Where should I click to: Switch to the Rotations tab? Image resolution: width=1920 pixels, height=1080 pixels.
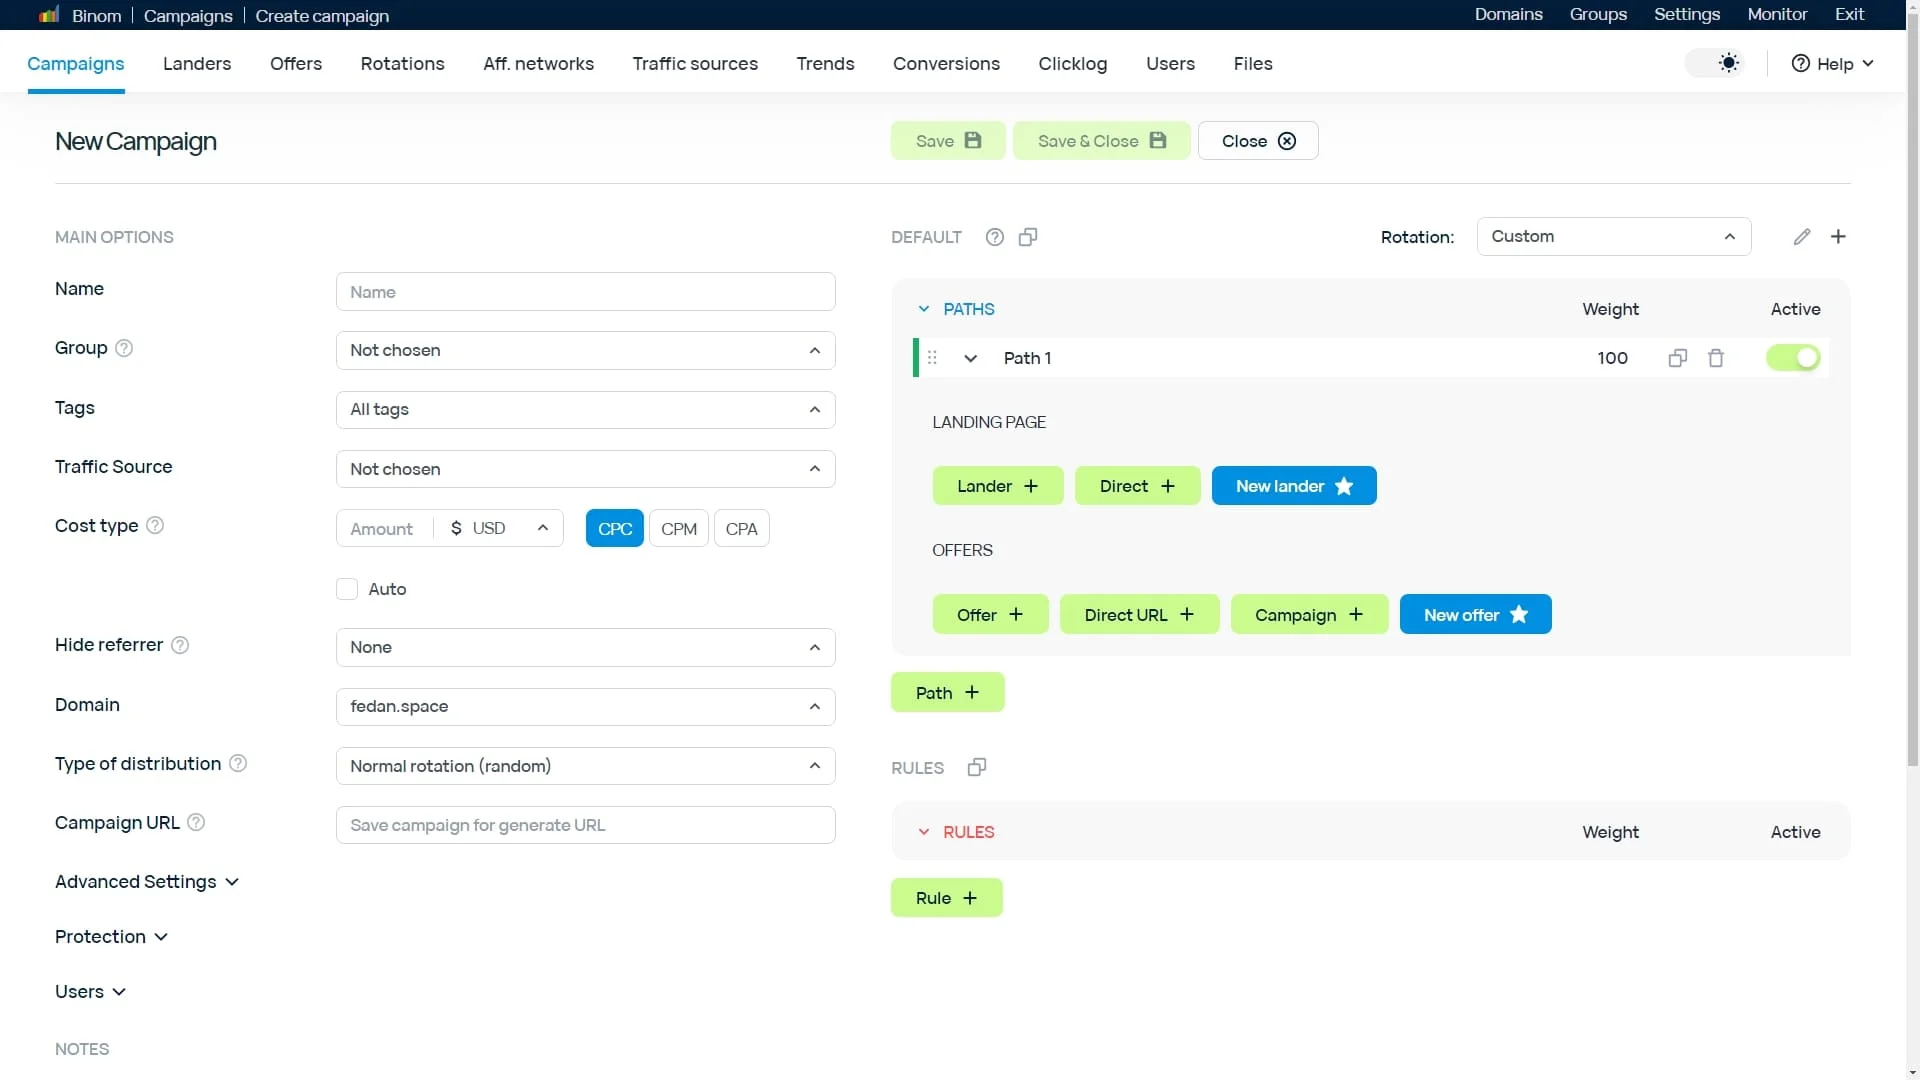(402, 63)
